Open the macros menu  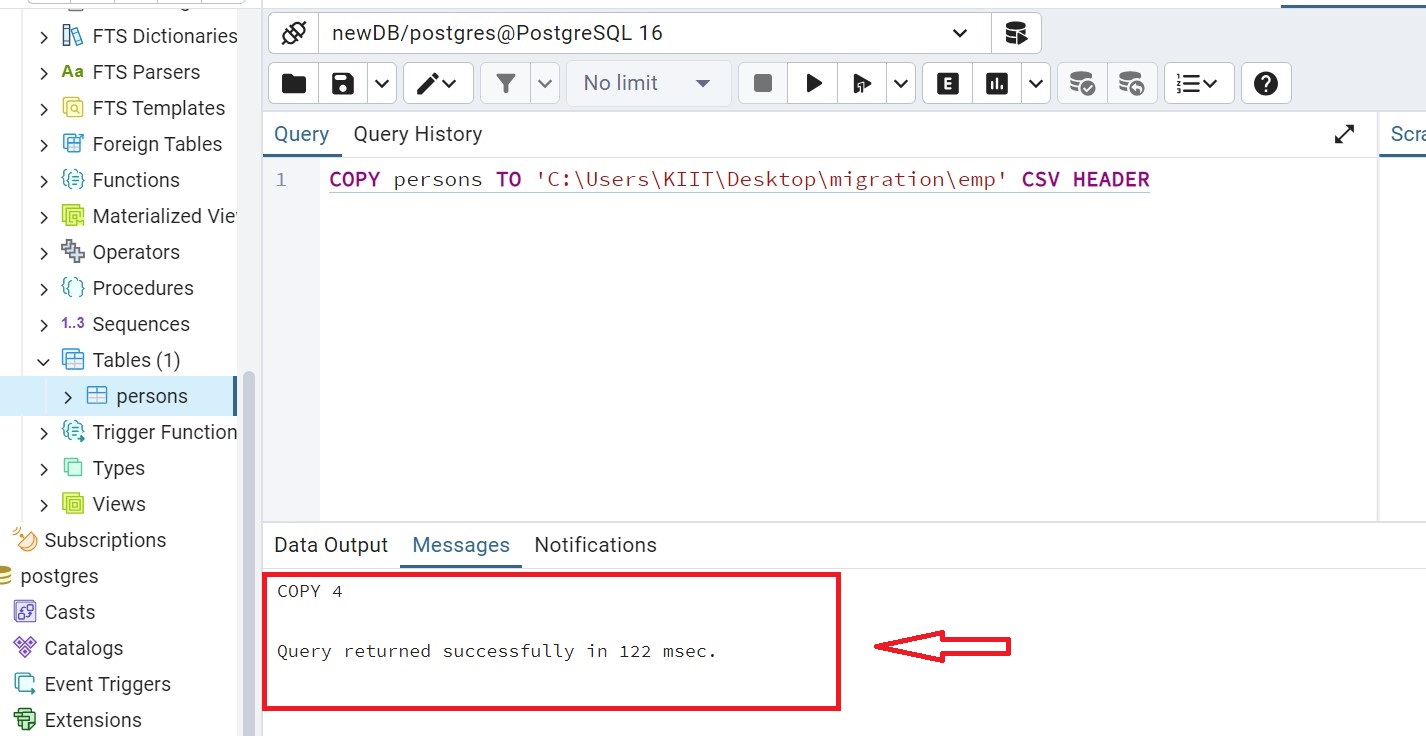(1198, 83)
